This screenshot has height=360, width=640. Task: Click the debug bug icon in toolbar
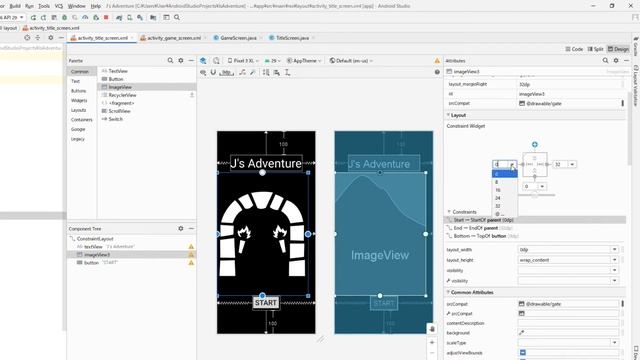(x=64, y=18)
